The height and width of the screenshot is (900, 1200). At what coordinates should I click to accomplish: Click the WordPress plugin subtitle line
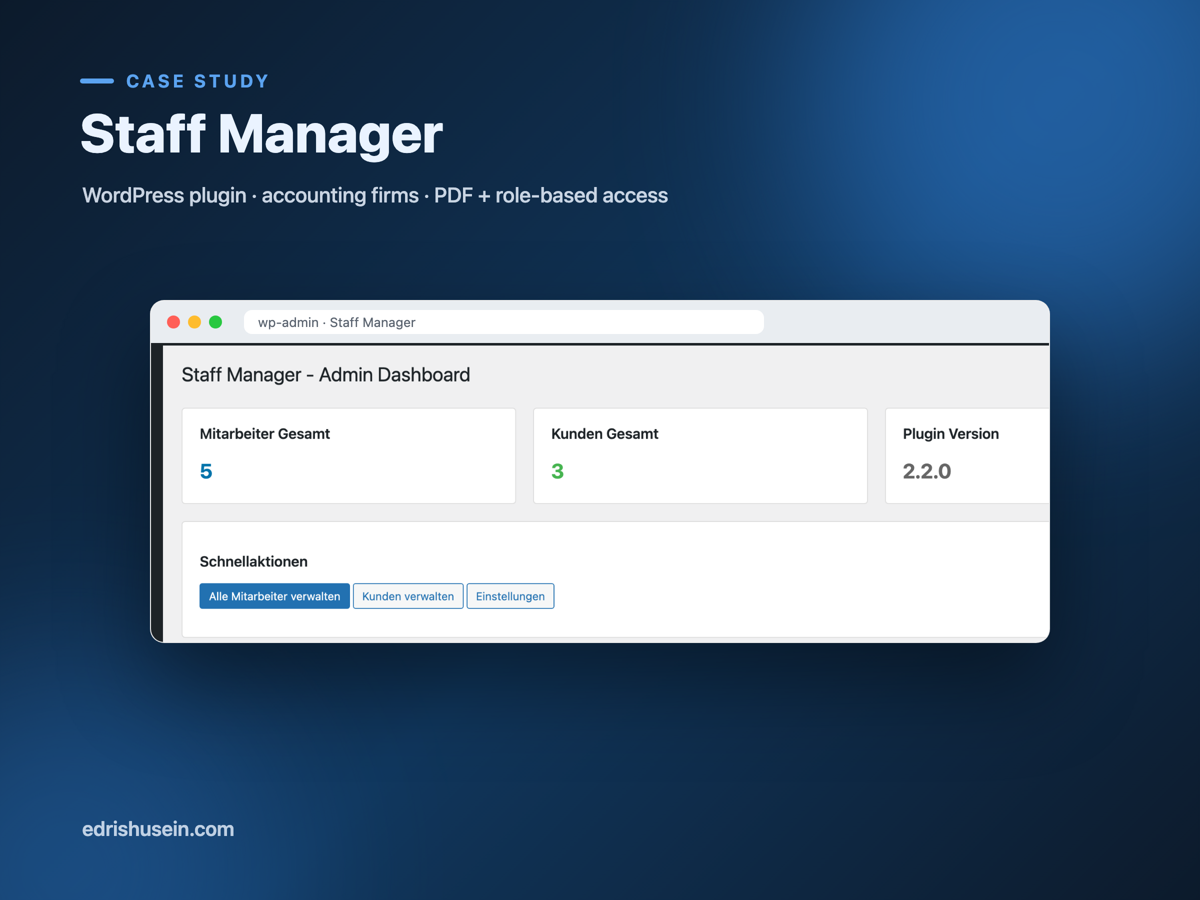click(x=375, y=196)
